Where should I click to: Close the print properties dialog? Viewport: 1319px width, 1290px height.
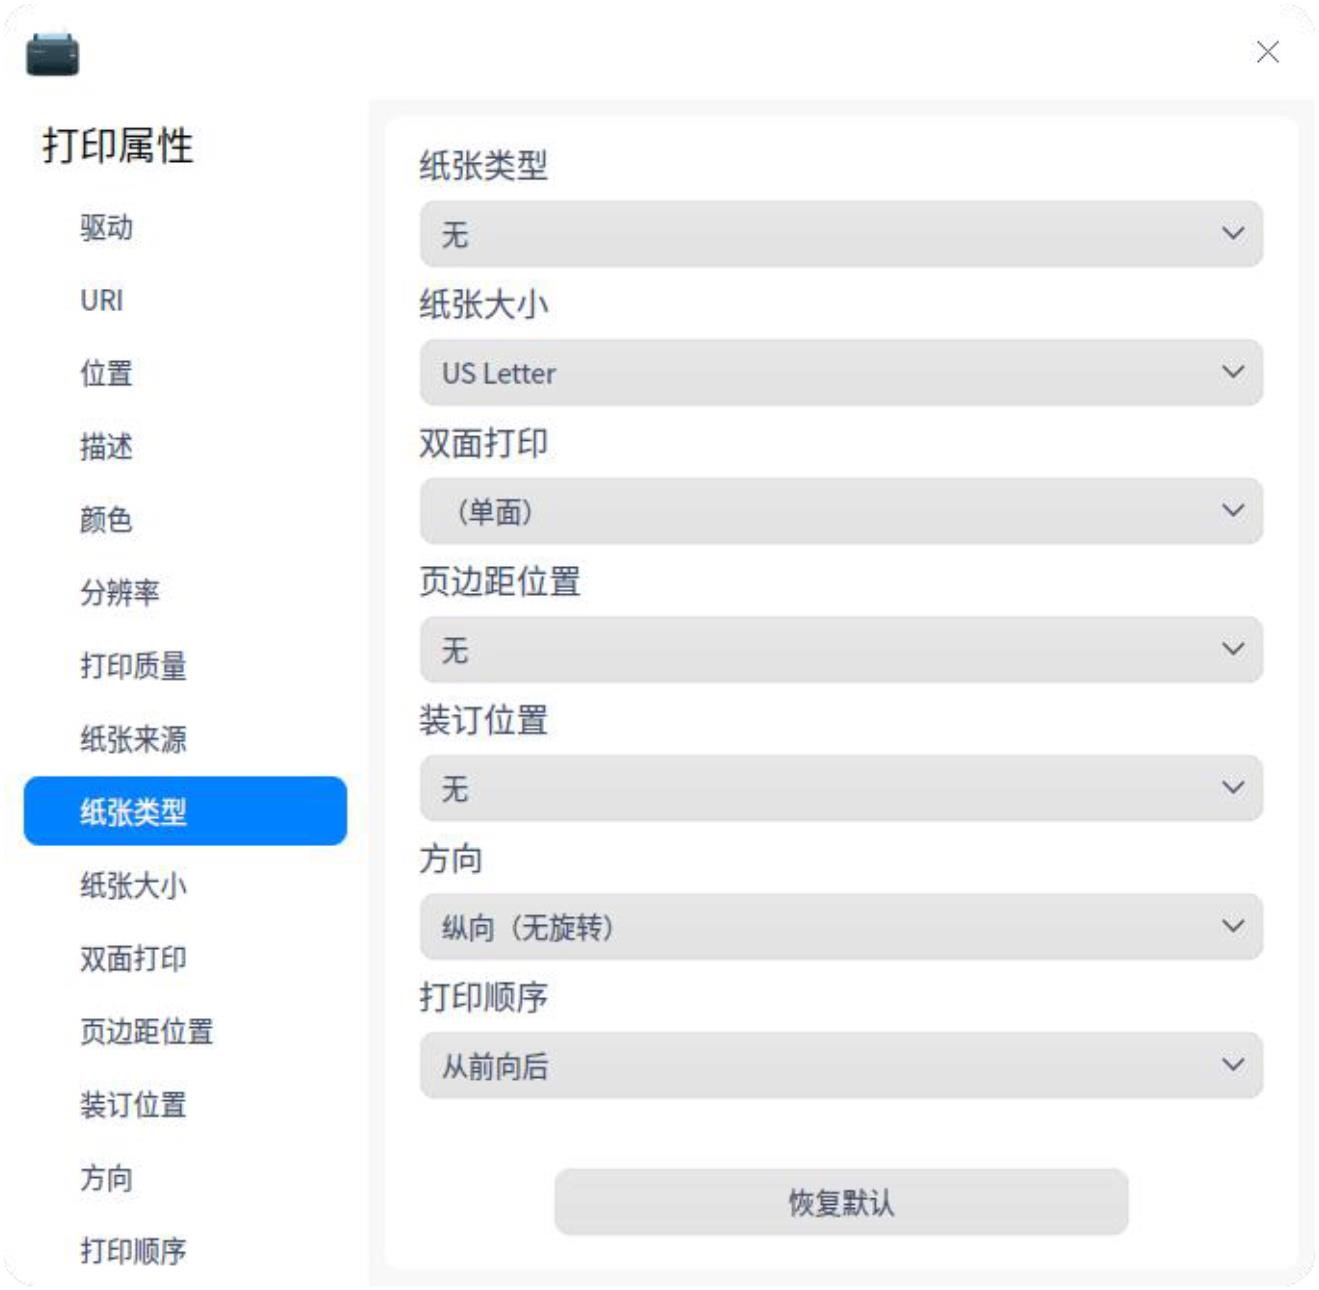pos(1267,52)
